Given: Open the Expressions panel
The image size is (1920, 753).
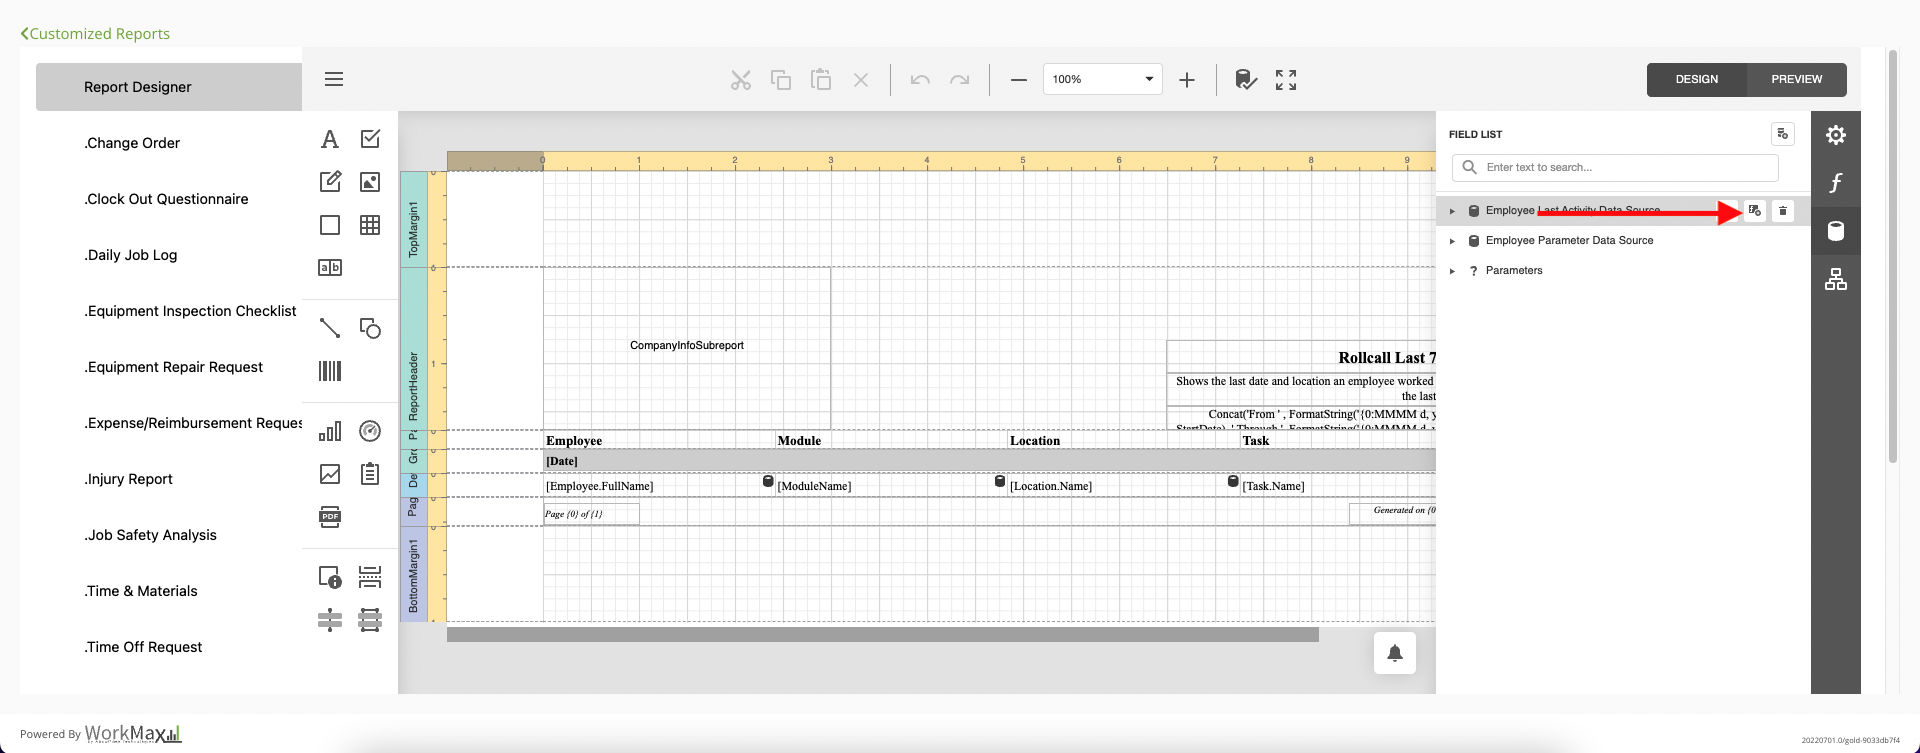Looking at the screenshot, I should tap(1836, 183).
